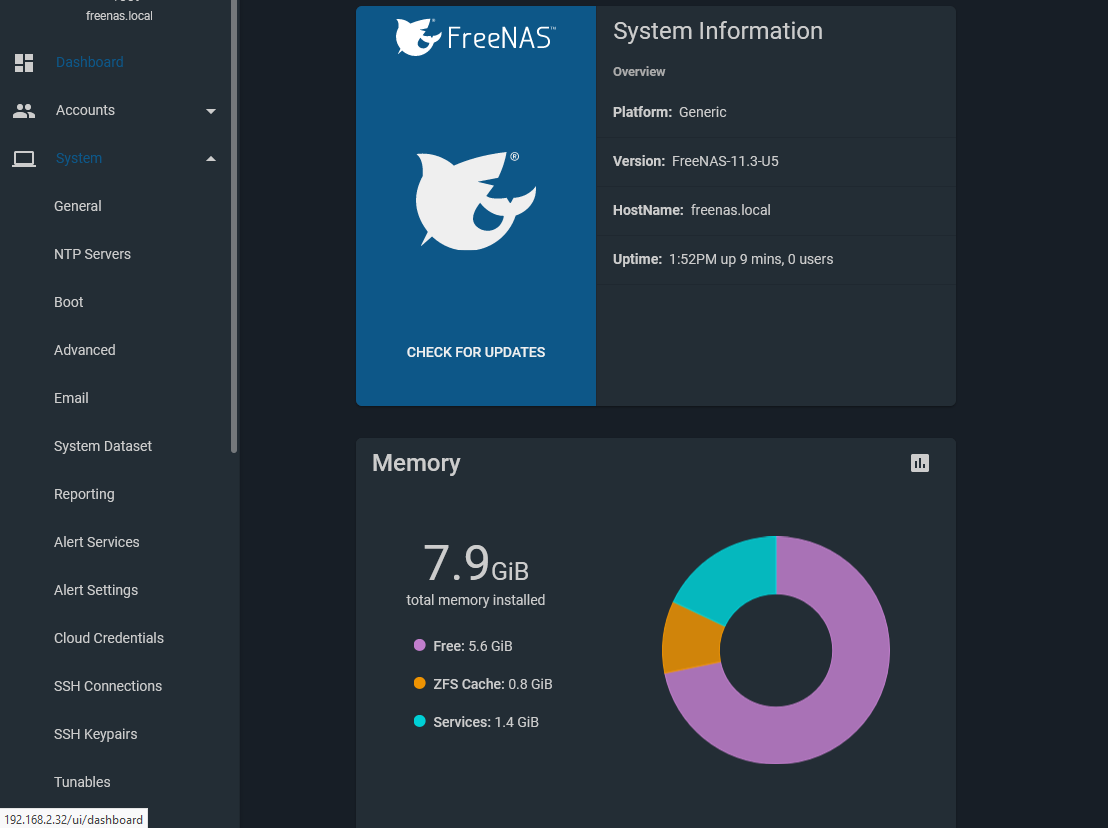
Task: Click the purple Free legend dot
Action: tap(420, 645)
